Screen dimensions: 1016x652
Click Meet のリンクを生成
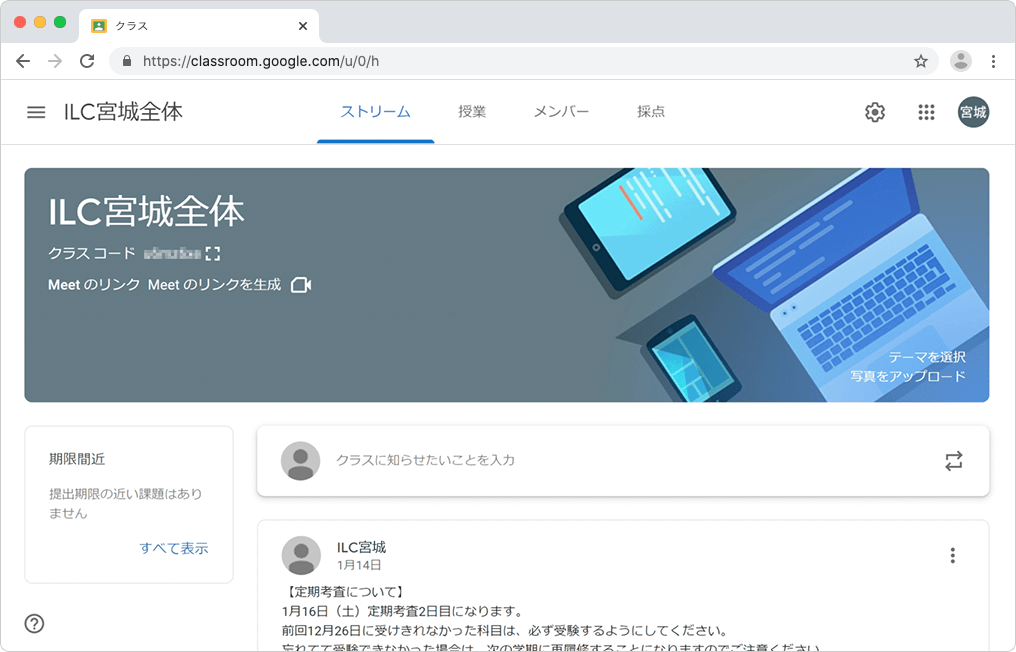[x=214, y=285]
